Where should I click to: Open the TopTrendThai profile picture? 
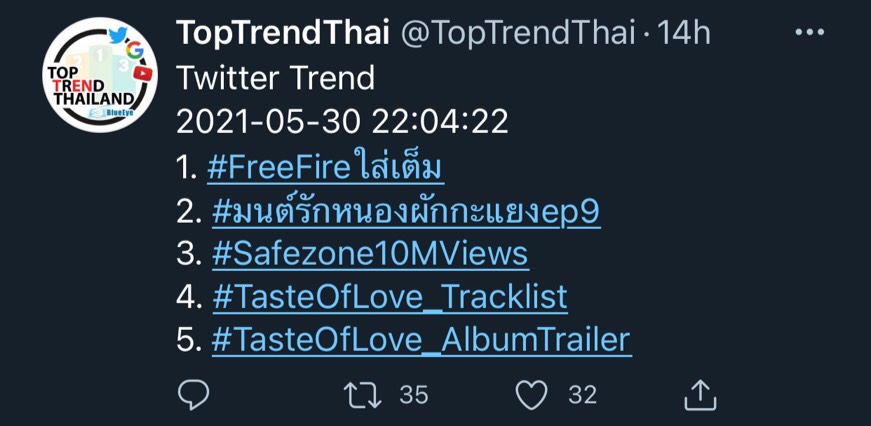pos(99,74)
